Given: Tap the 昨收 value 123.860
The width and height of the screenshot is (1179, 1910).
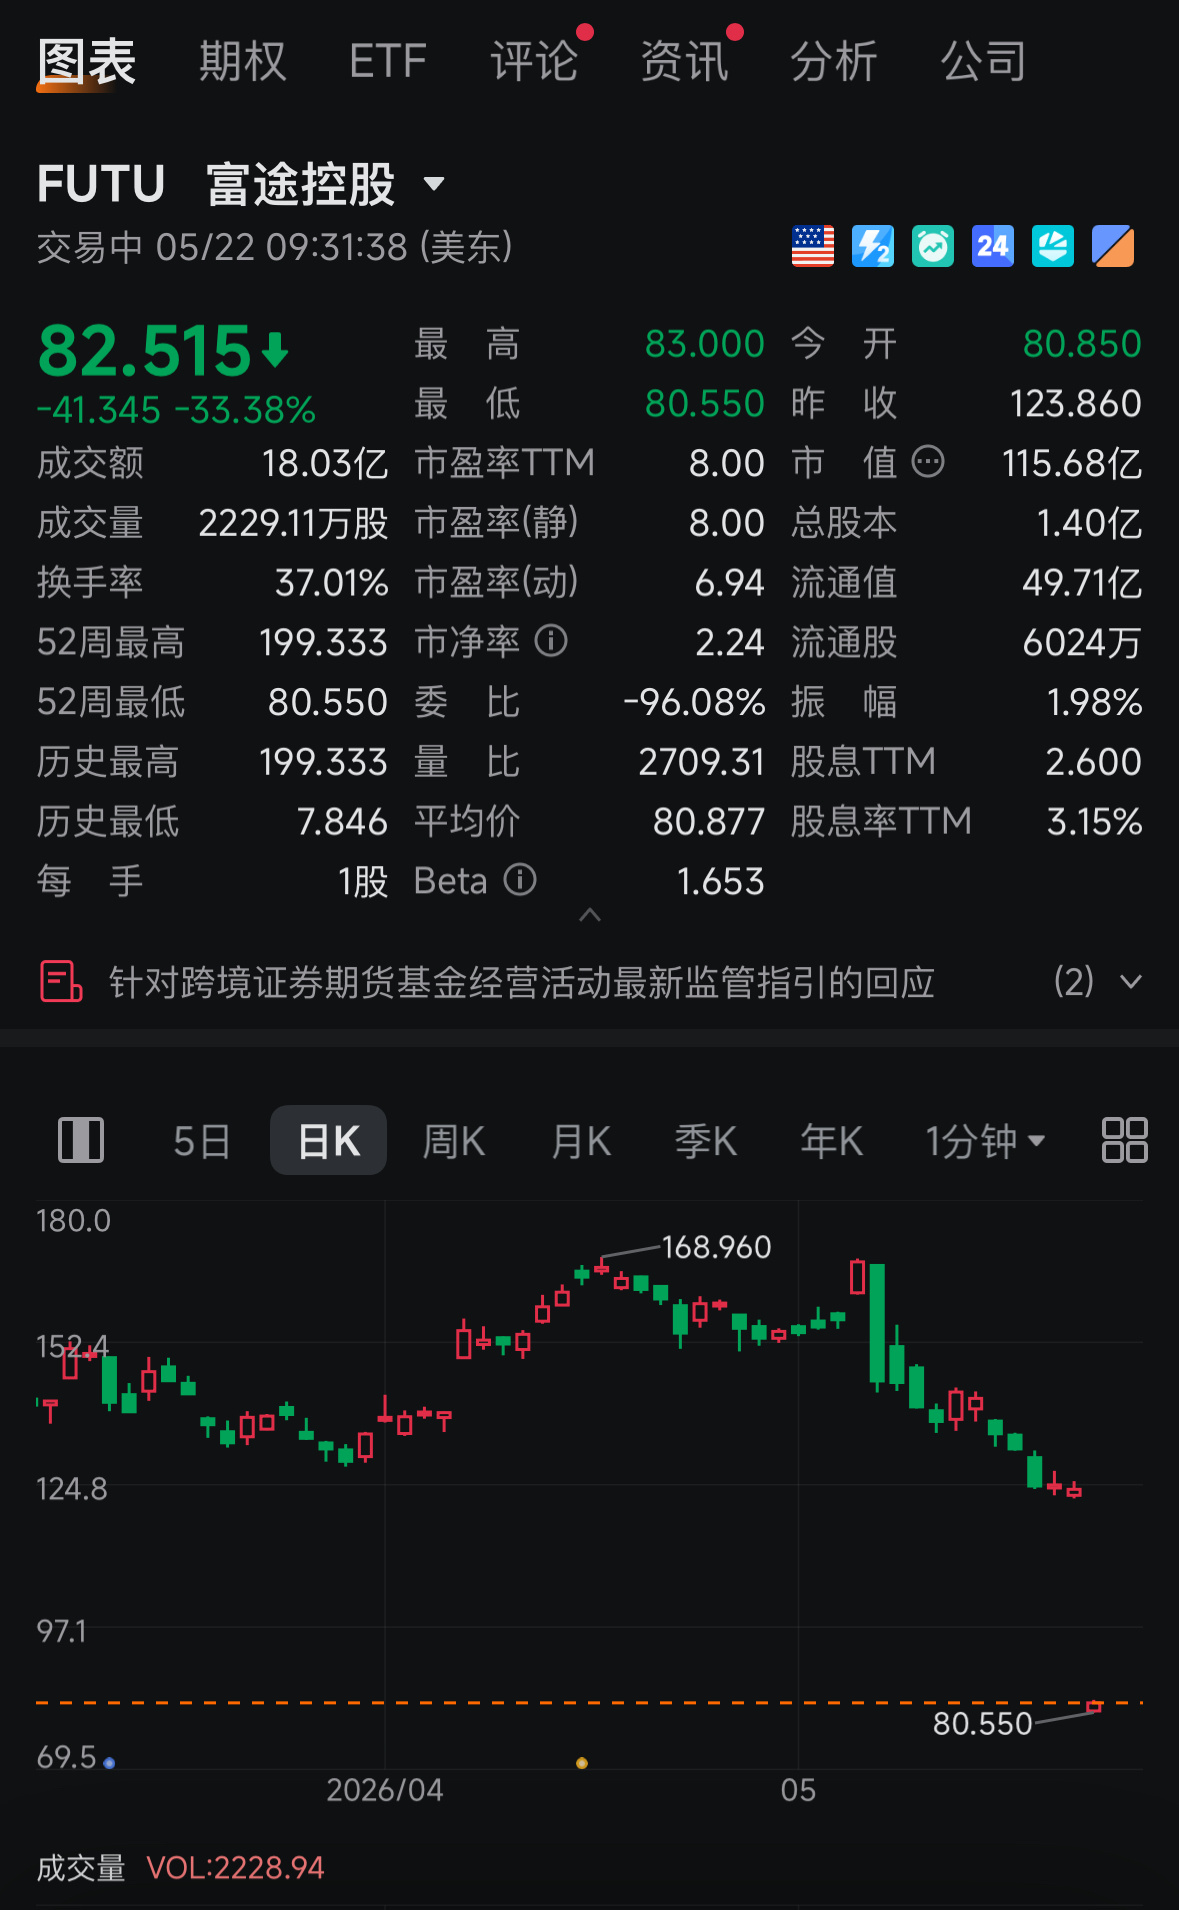Looking at the screenshot, I should (1076, 403).
